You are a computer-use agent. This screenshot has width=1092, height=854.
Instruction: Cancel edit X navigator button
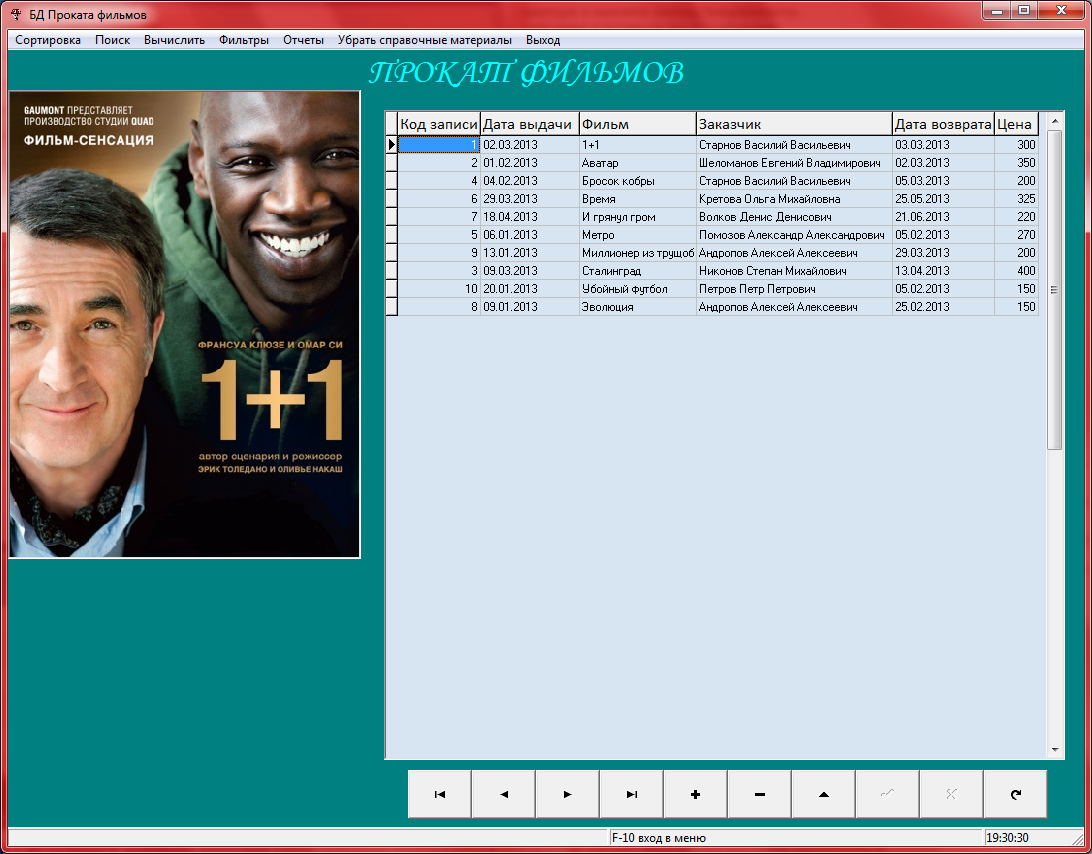point(951,793)
